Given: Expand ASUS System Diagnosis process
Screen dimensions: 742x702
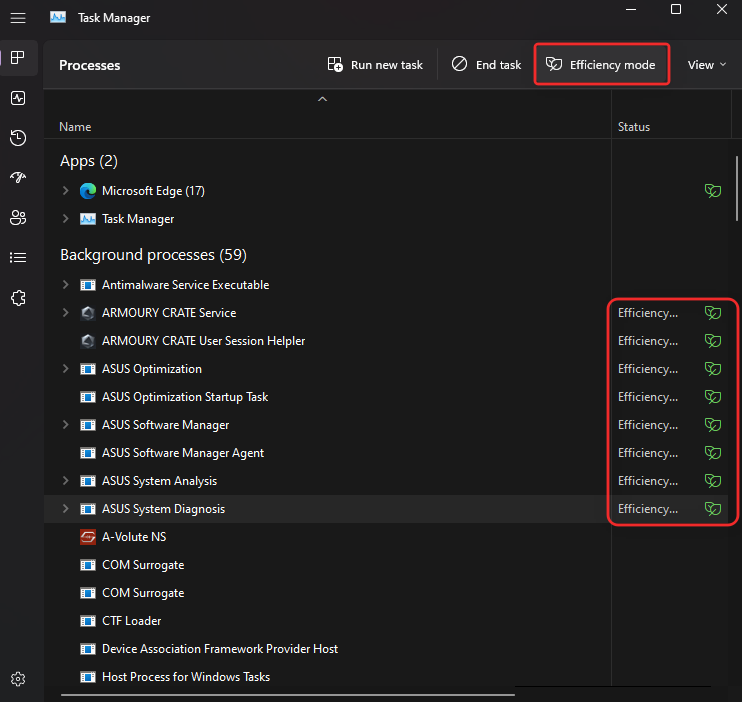Looking at the screenshot, I should coord(66,509).
